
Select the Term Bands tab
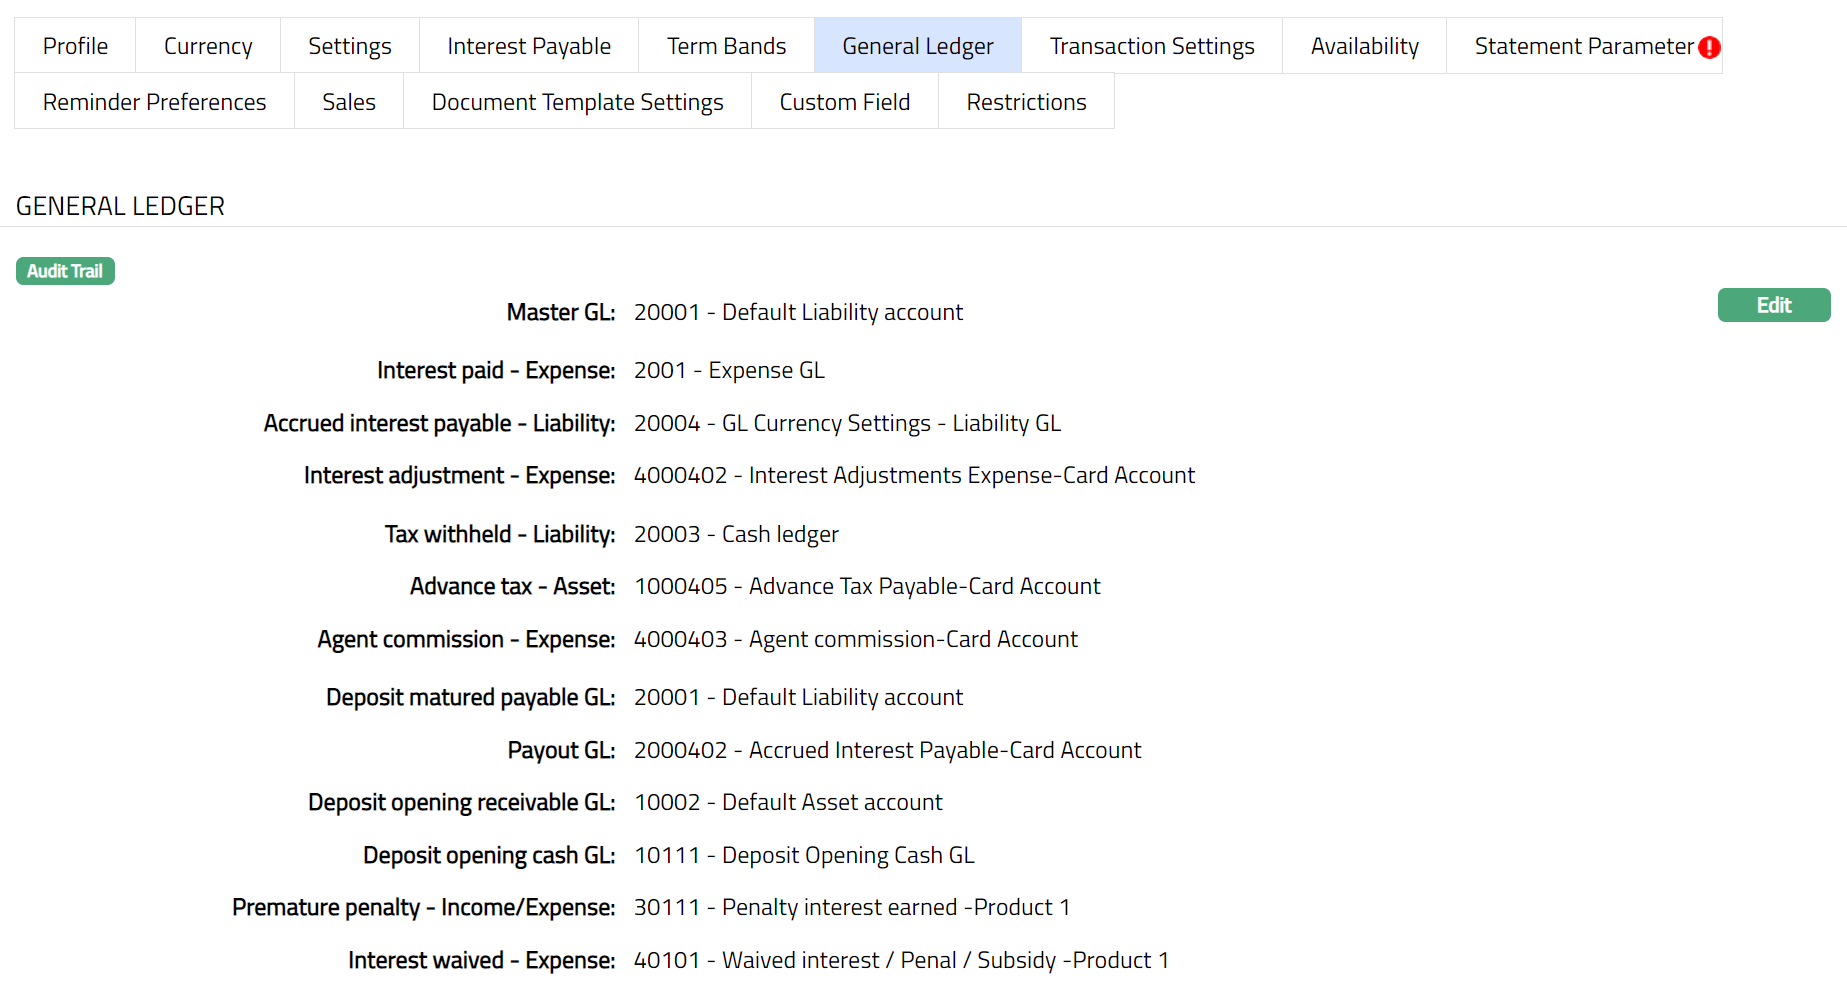pos(726,46)
